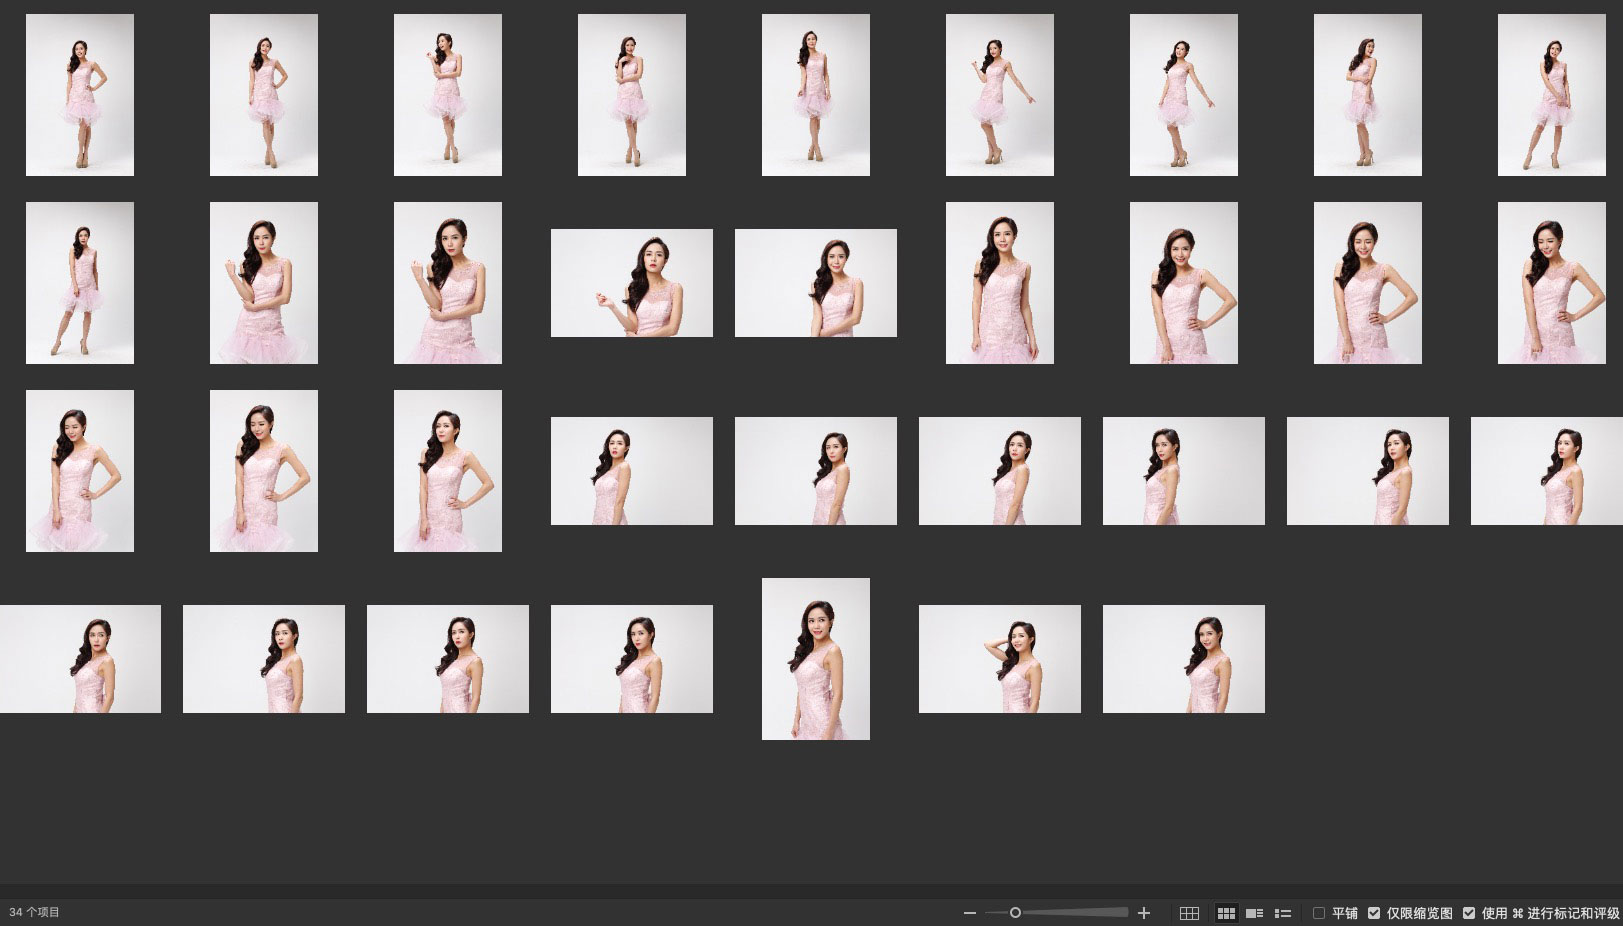Select the first thumbnail in the top row
This screenshot has height=926, width=1623.
point(80,95)
